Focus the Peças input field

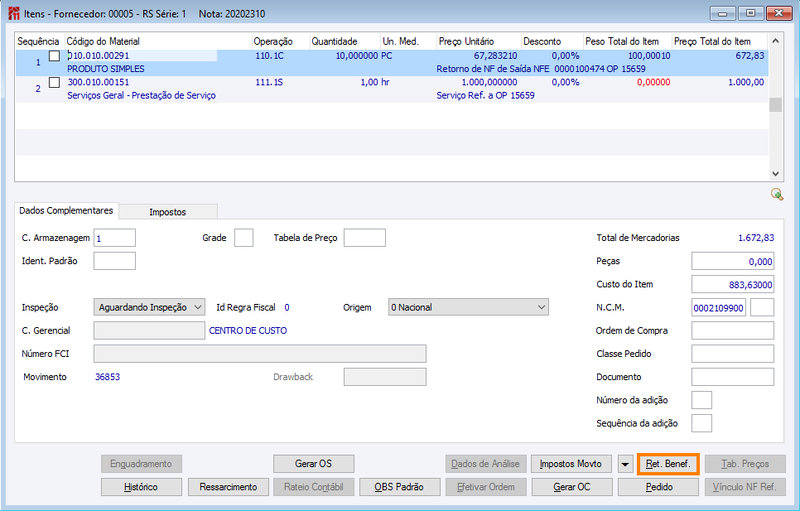click(733, 261)
